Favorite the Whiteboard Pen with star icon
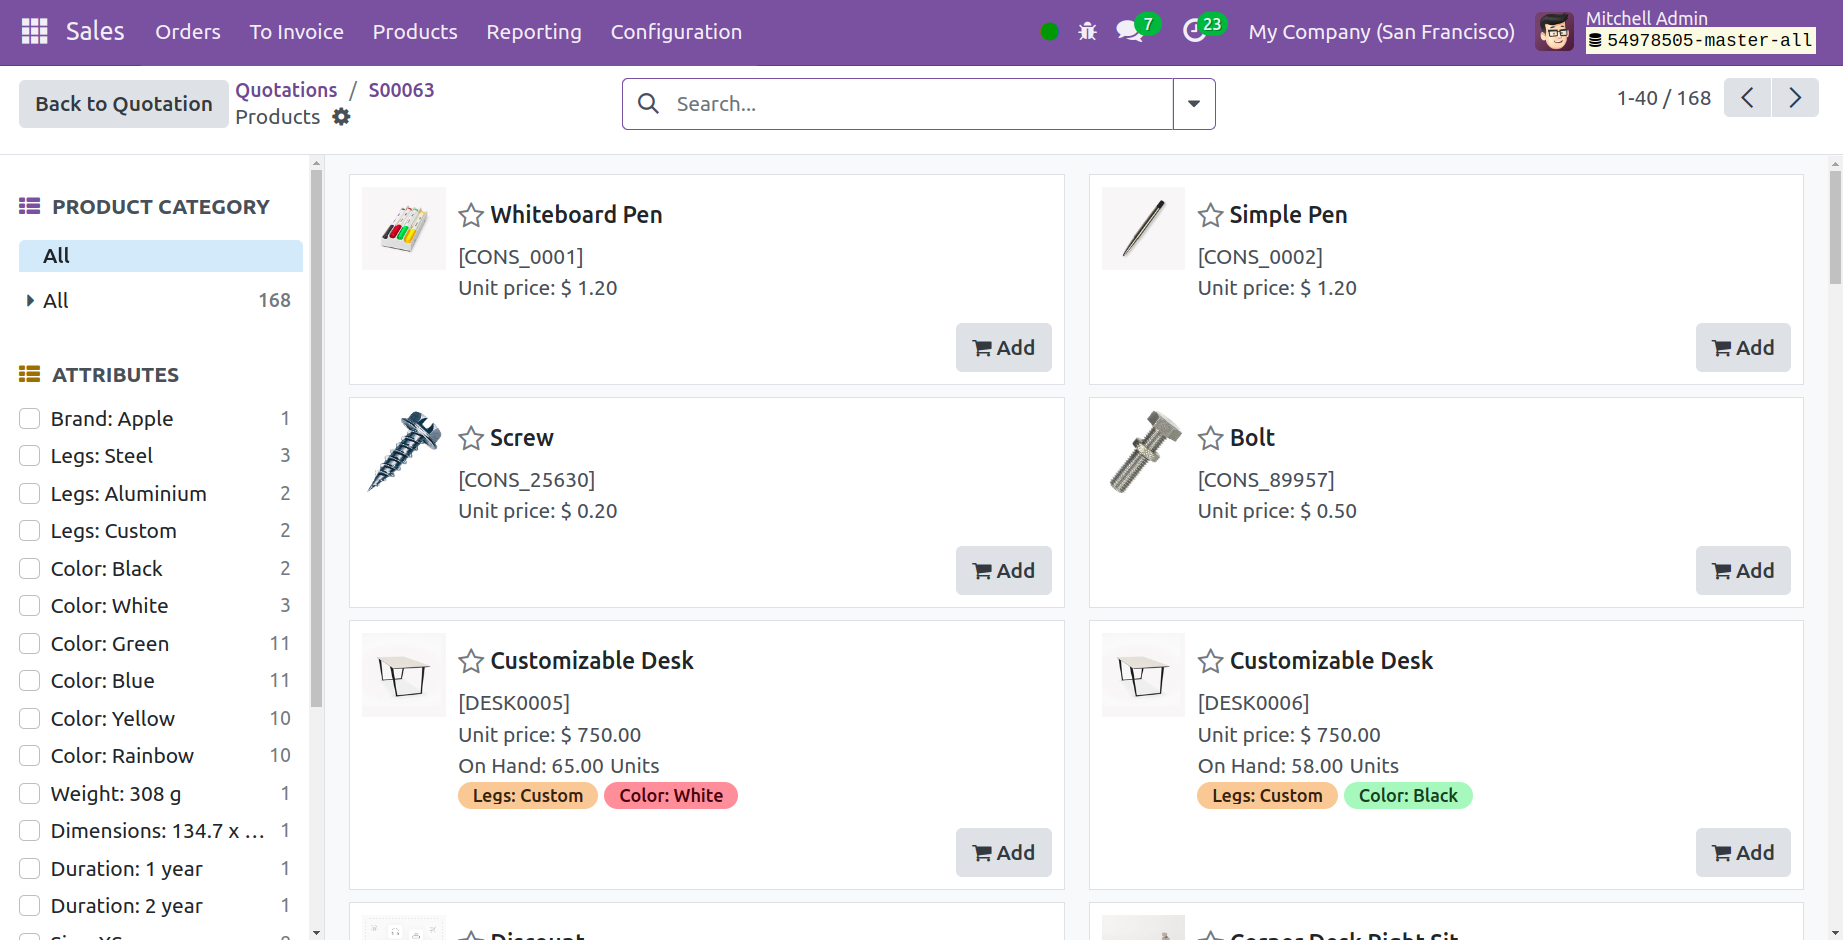This screenshot has height=940, width=1843. coord(471,215)
